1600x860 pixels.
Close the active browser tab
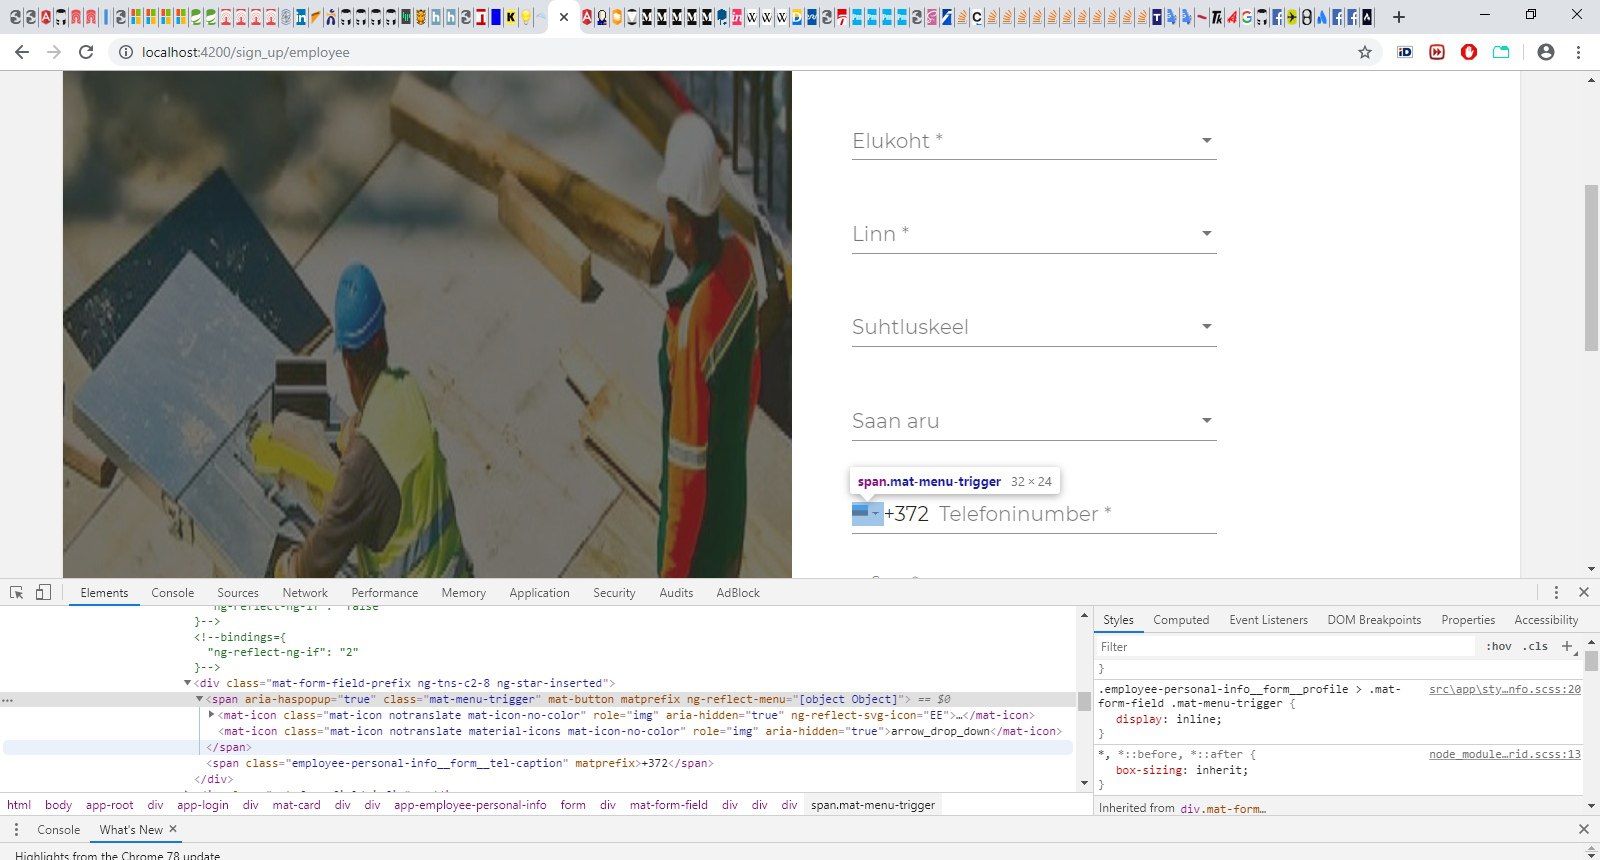pos(564,17)
